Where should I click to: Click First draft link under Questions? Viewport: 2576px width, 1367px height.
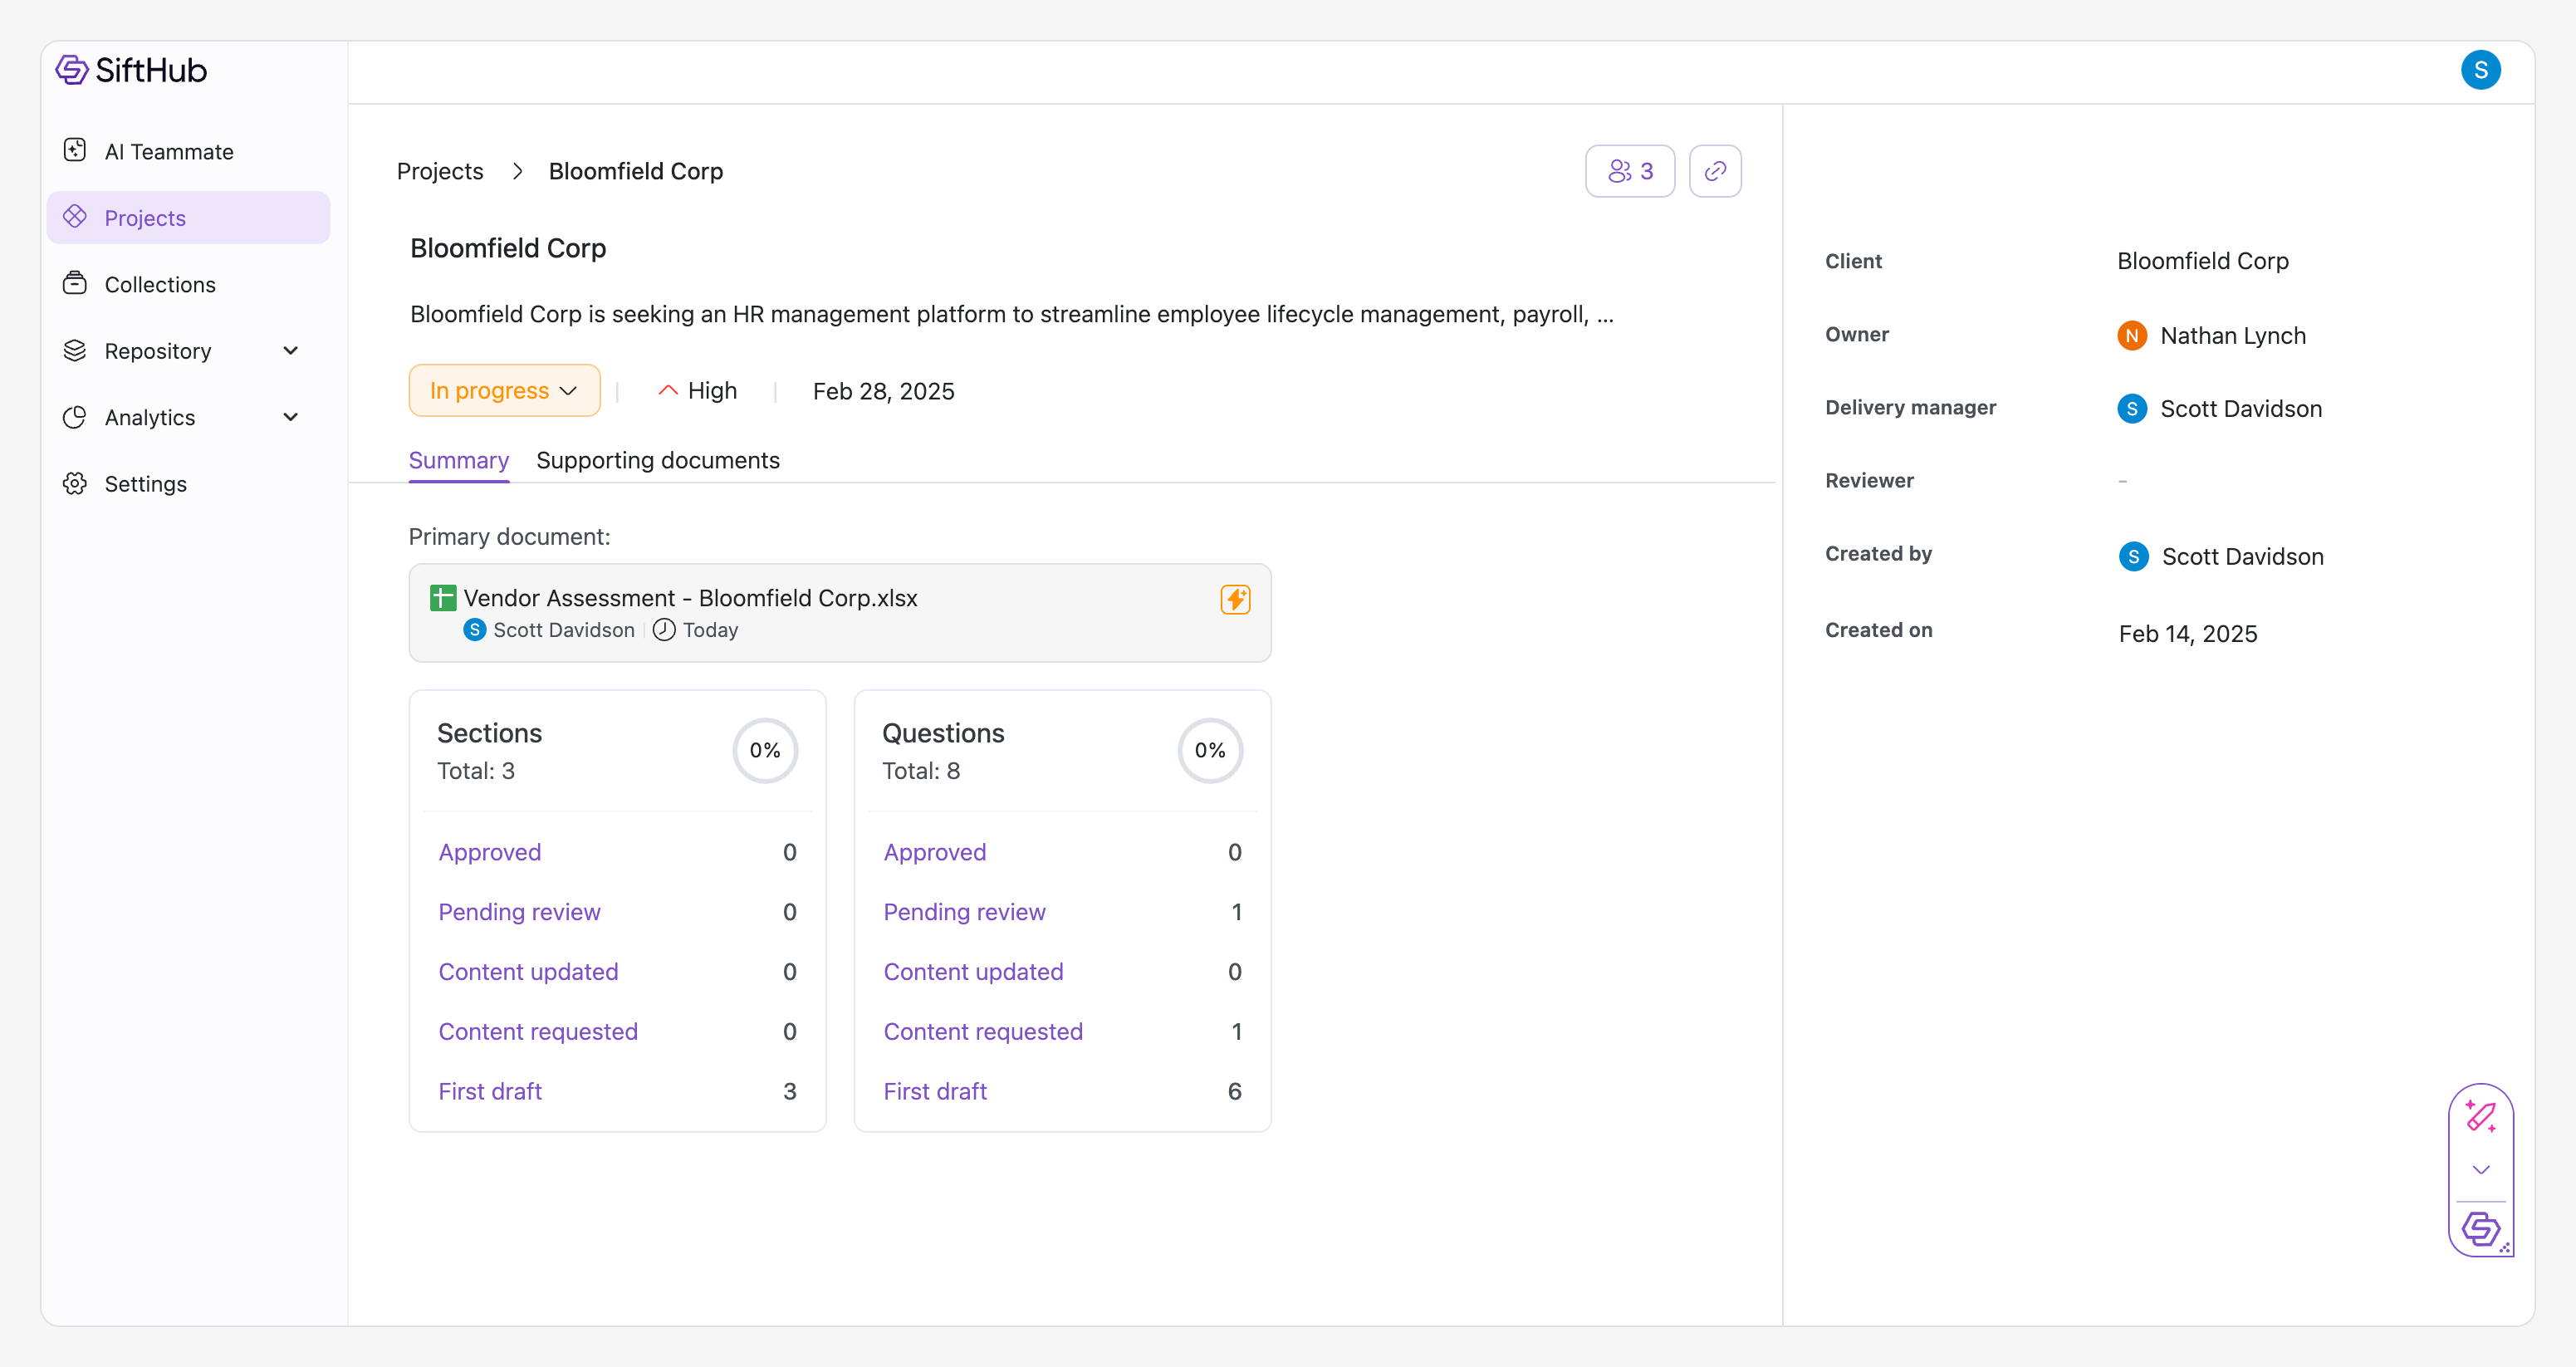coord(934,1091)
